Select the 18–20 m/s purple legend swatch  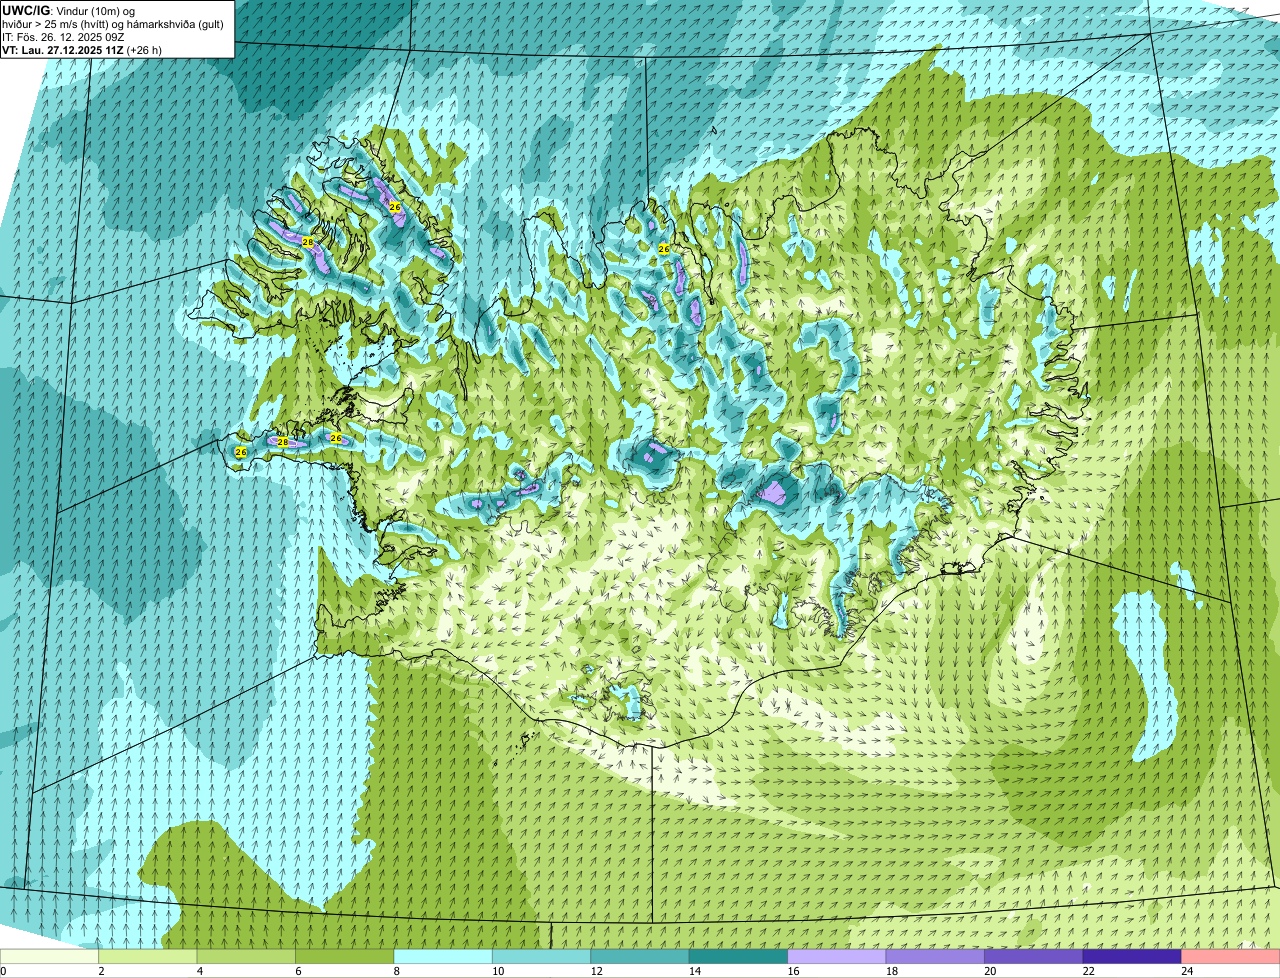pos(936,956)
